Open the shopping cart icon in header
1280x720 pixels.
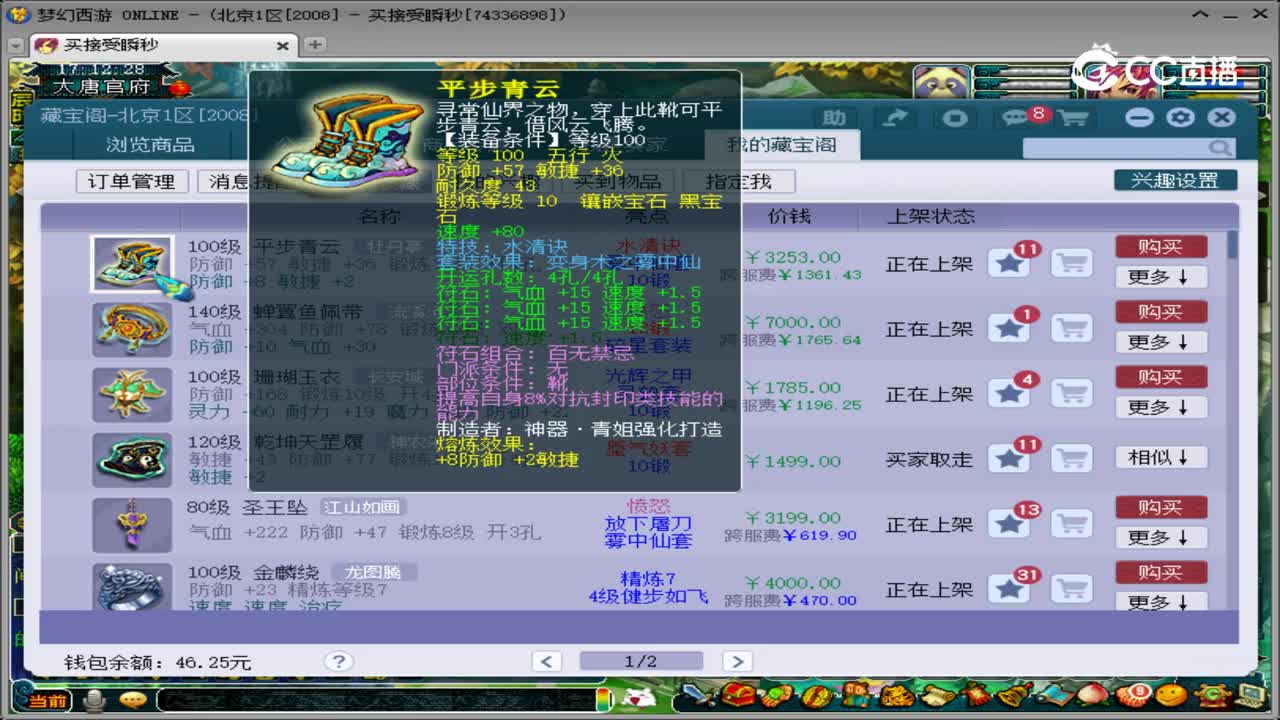(1073, 118)
